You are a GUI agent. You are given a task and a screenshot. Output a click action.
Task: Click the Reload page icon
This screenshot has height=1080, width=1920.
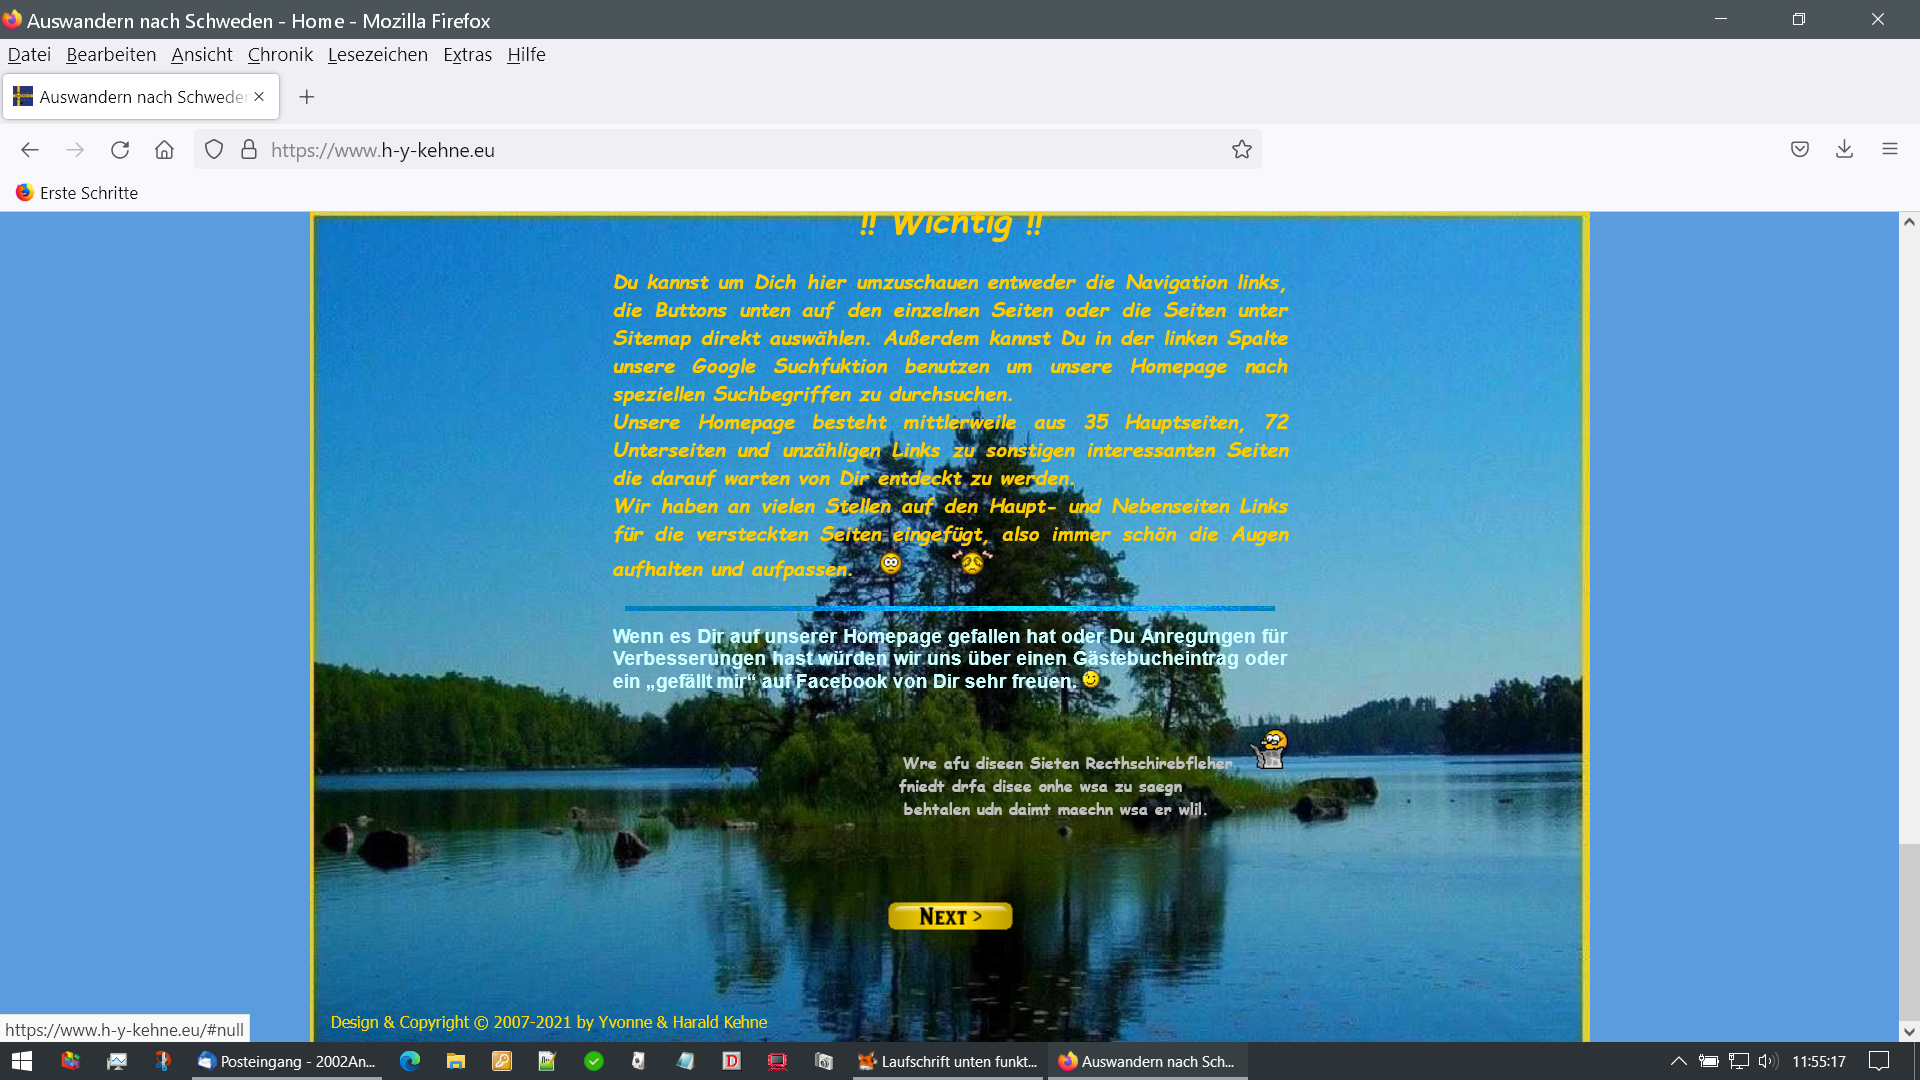(120, 150)
